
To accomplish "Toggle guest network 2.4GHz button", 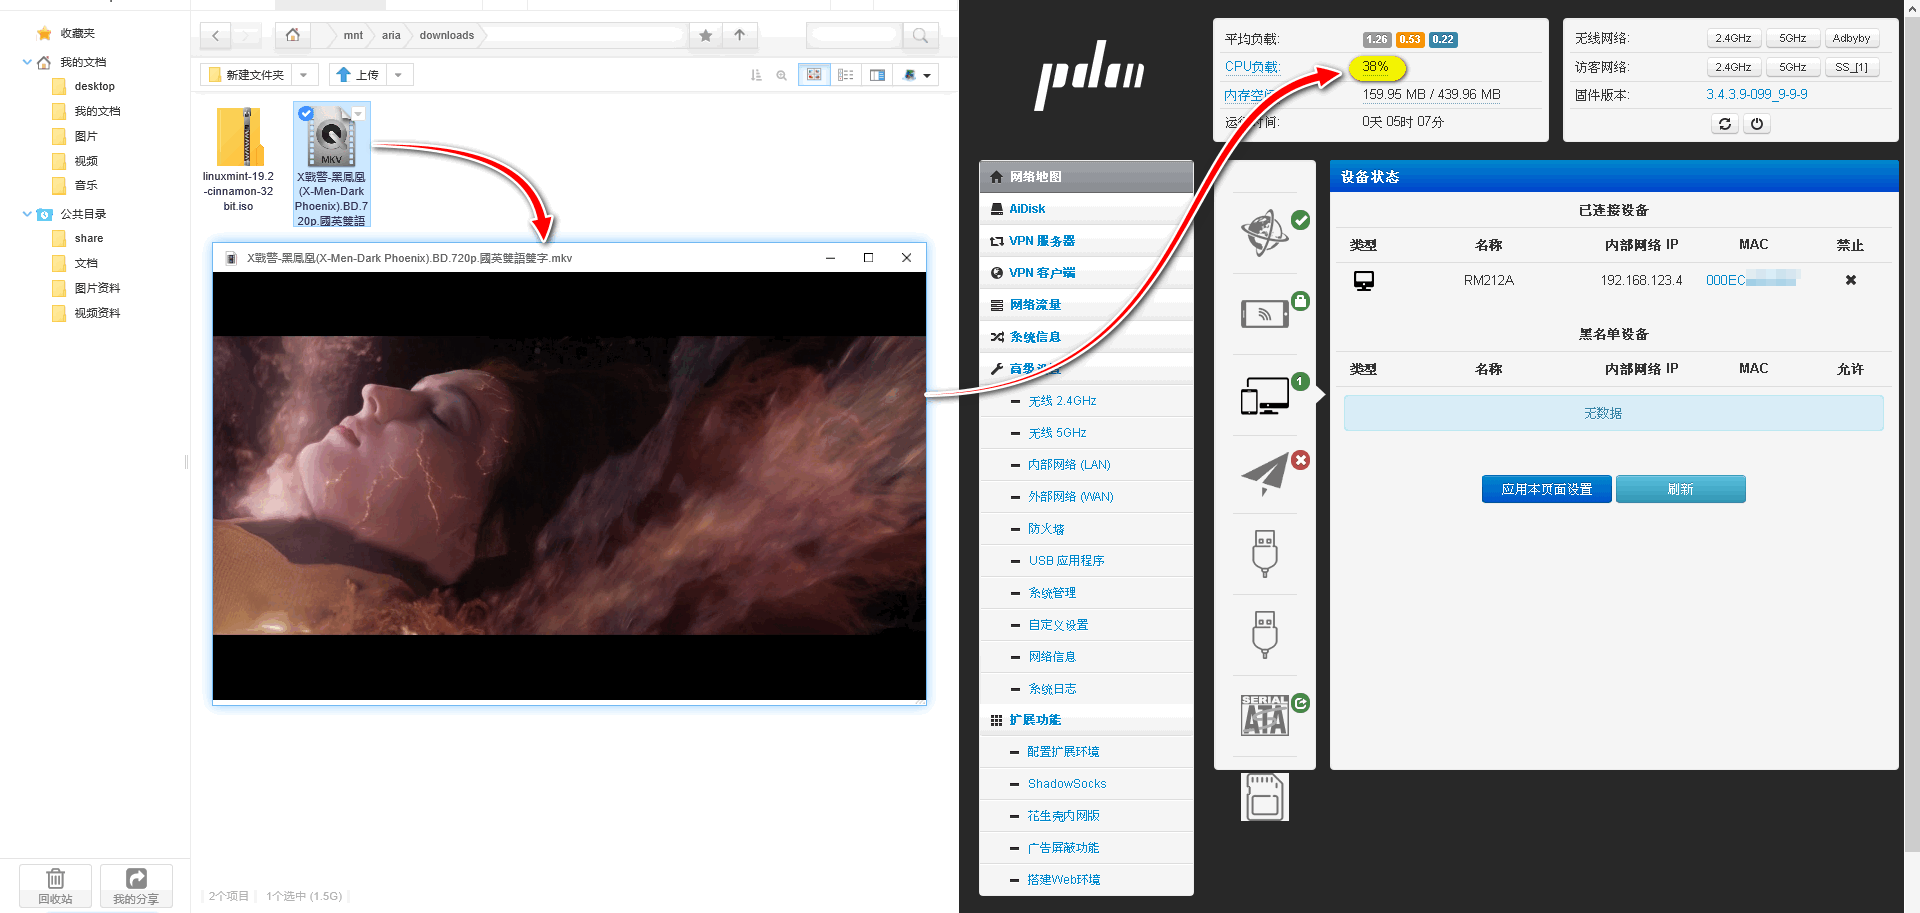I will (x=1733, y=68).
